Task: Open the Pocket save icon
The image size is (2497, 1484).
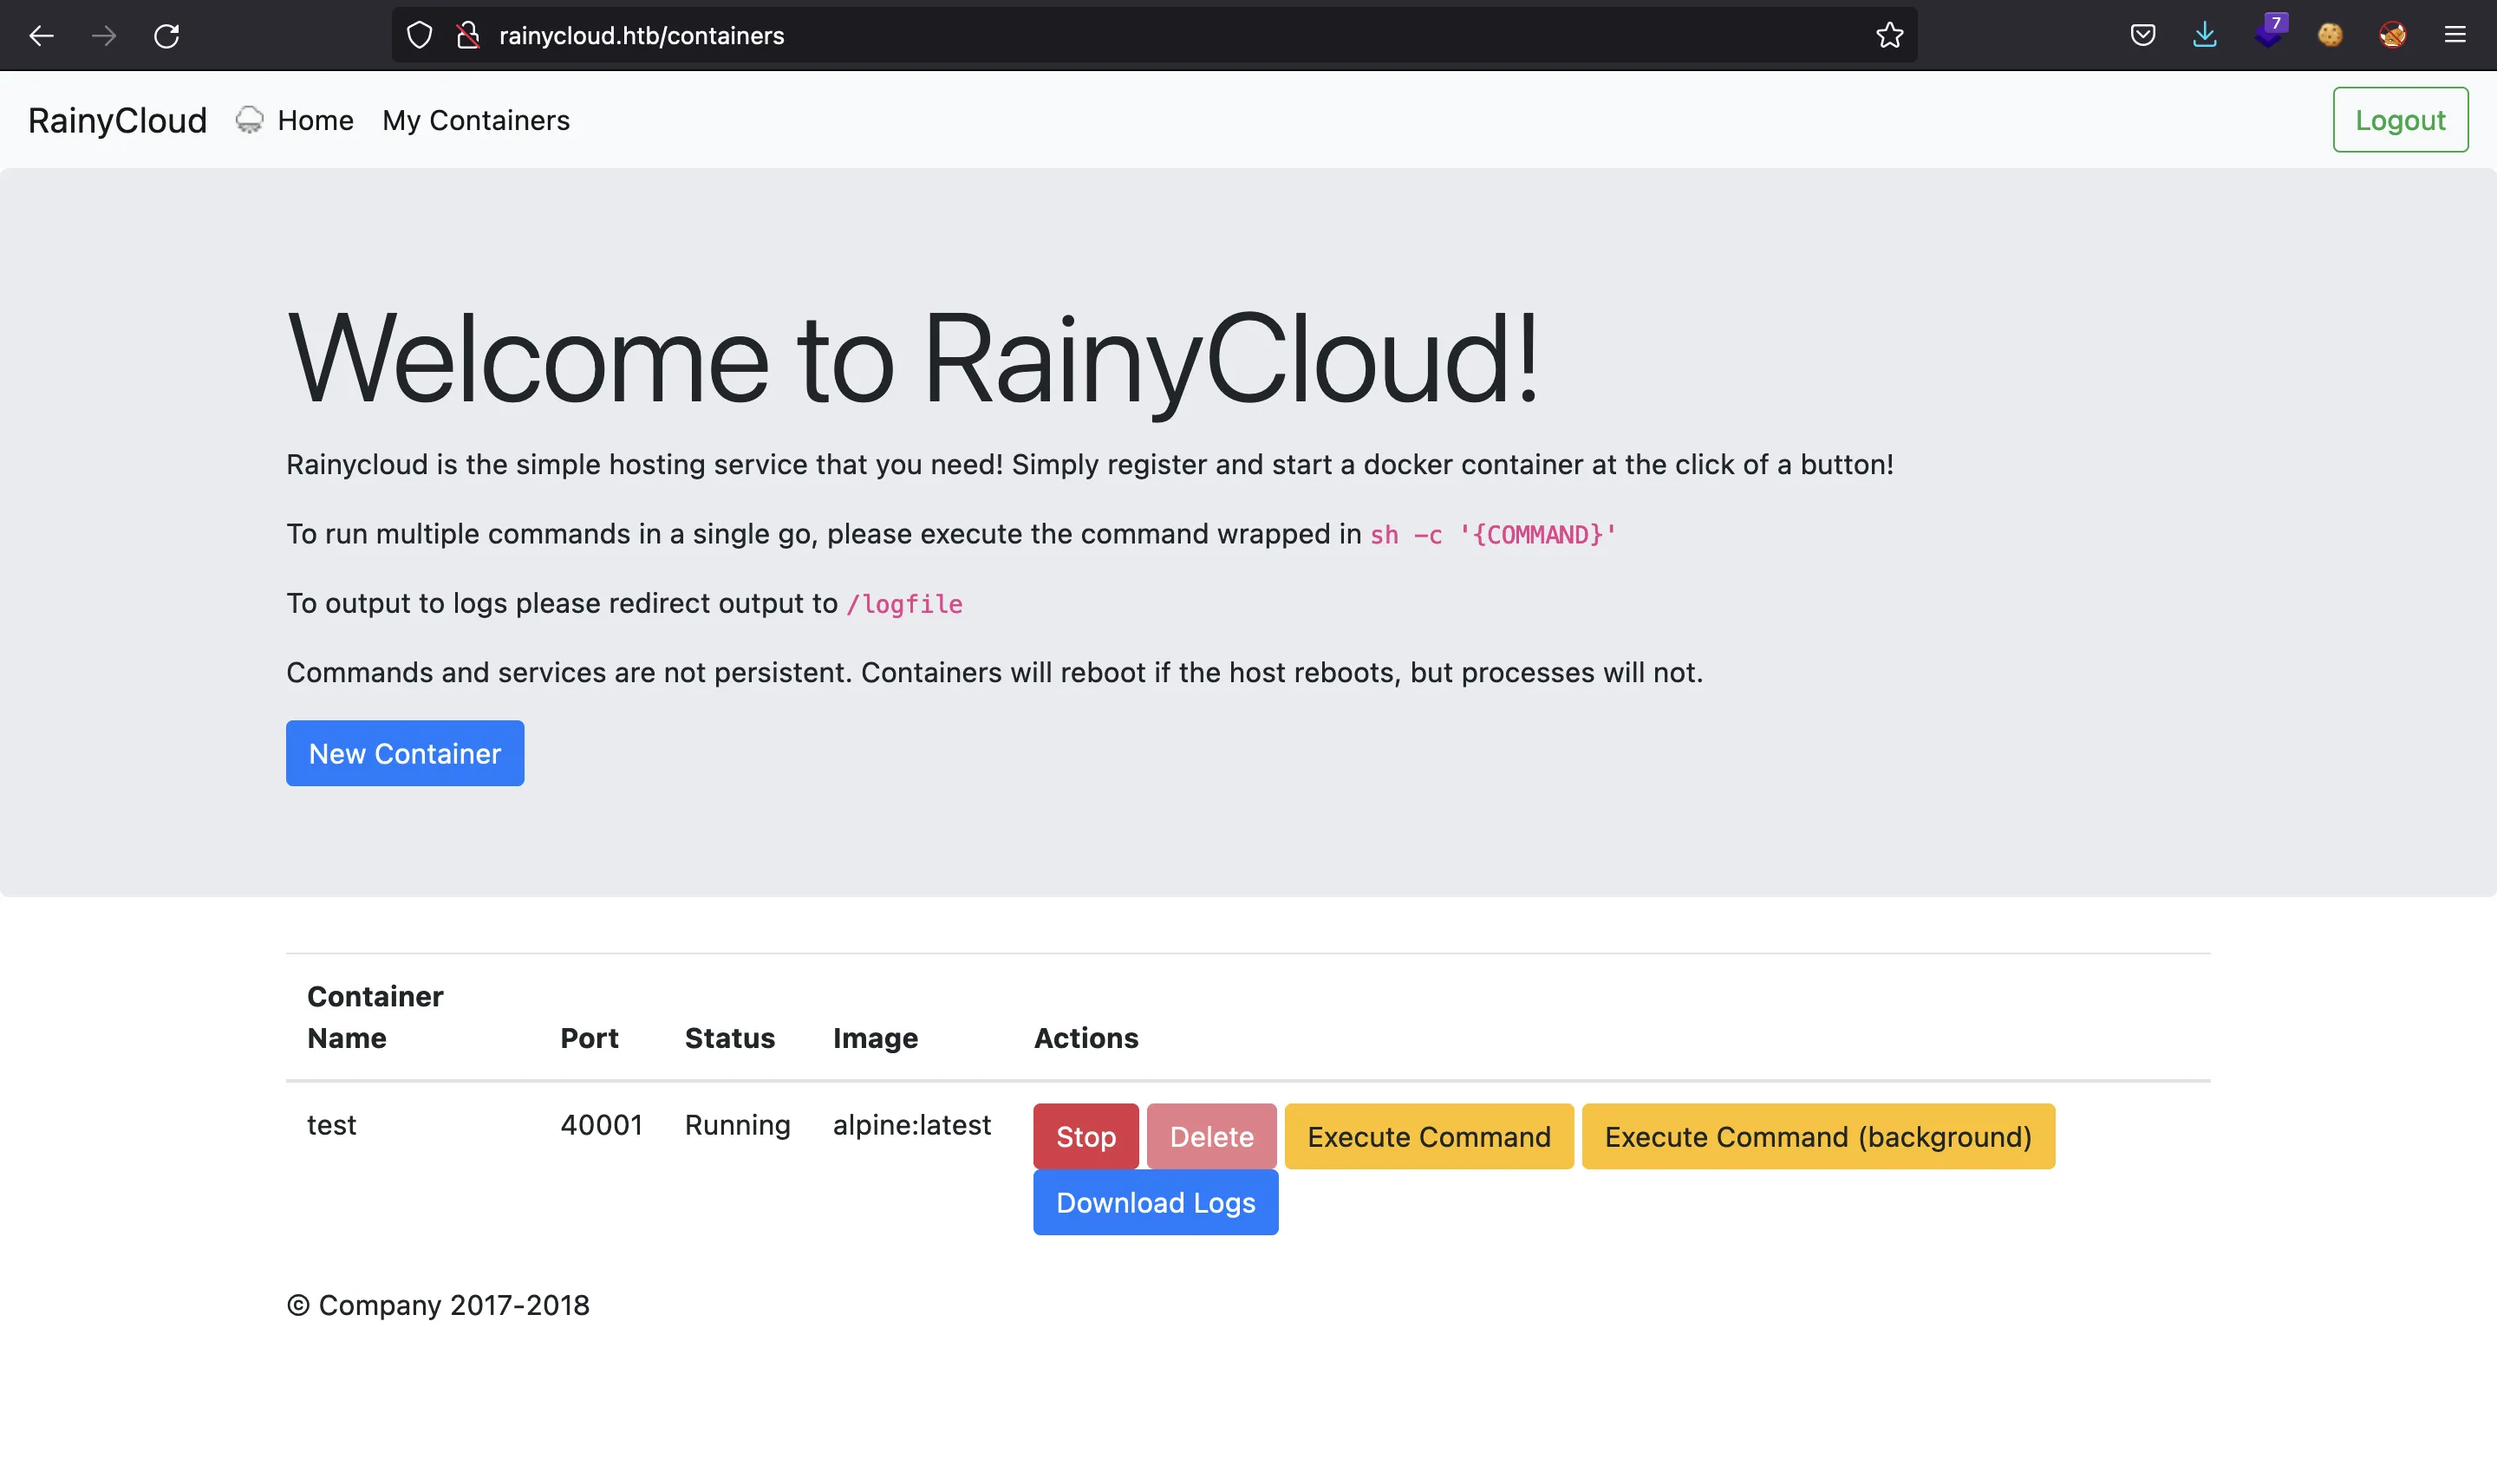Action: click(2142, 36)
